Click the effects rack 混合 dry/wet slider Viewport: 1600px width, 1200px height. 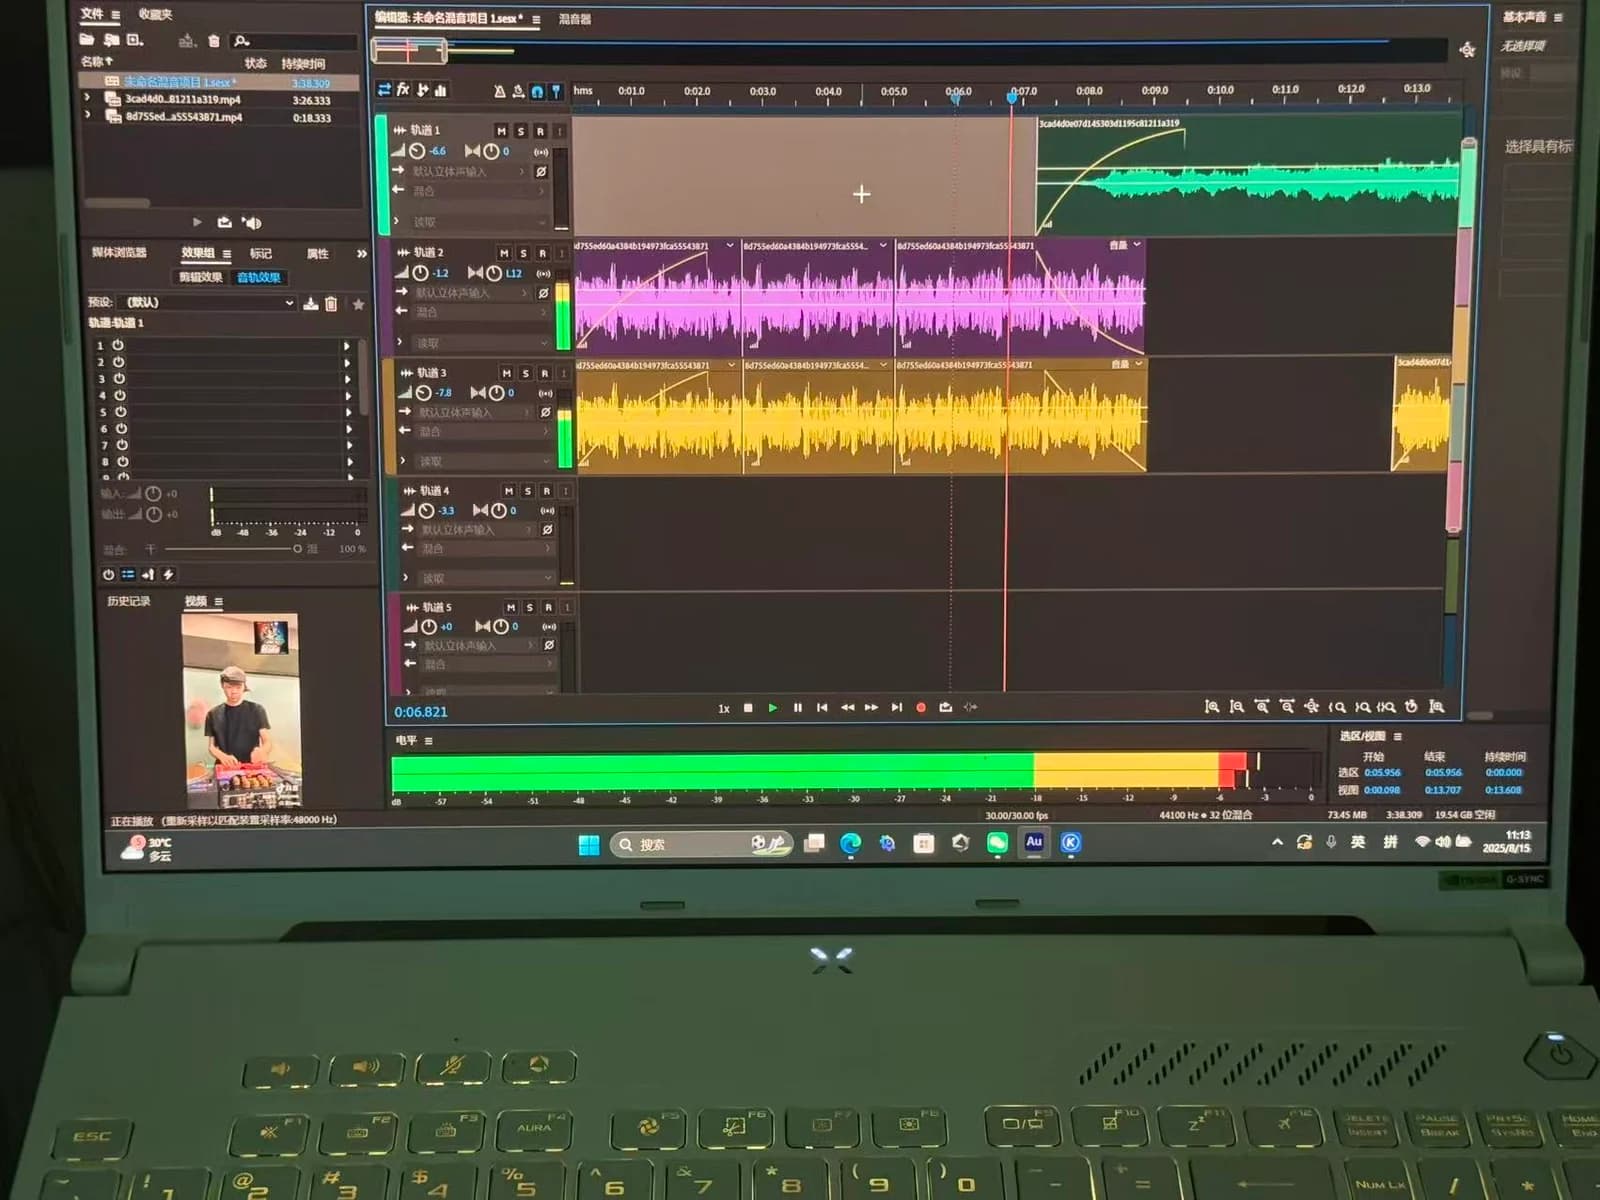point(232,549)
